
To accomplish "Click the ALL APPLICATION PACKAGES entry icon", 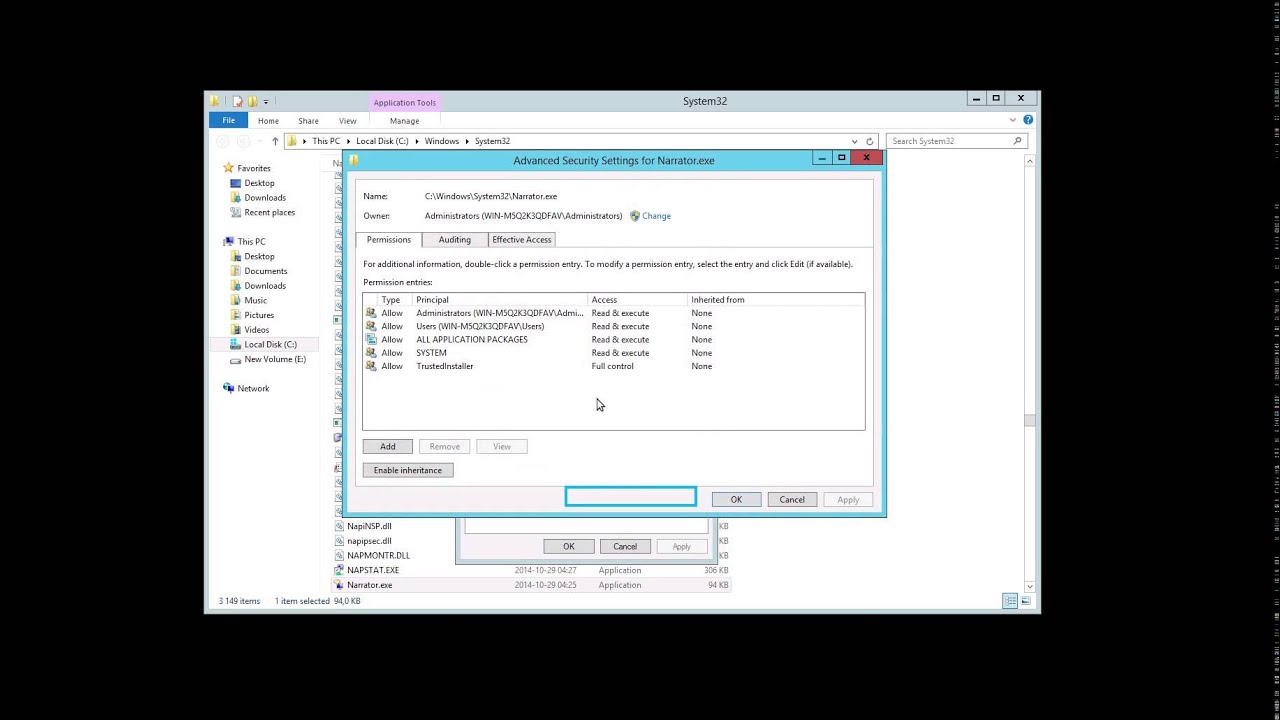I will [371, 339].
